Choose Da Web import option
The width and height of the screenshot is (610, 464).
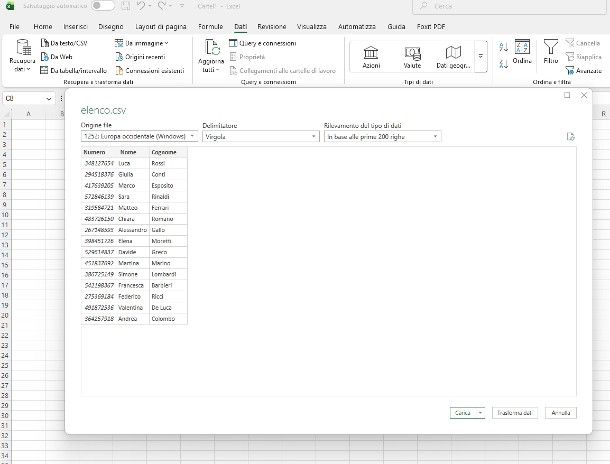coord(57,57)
